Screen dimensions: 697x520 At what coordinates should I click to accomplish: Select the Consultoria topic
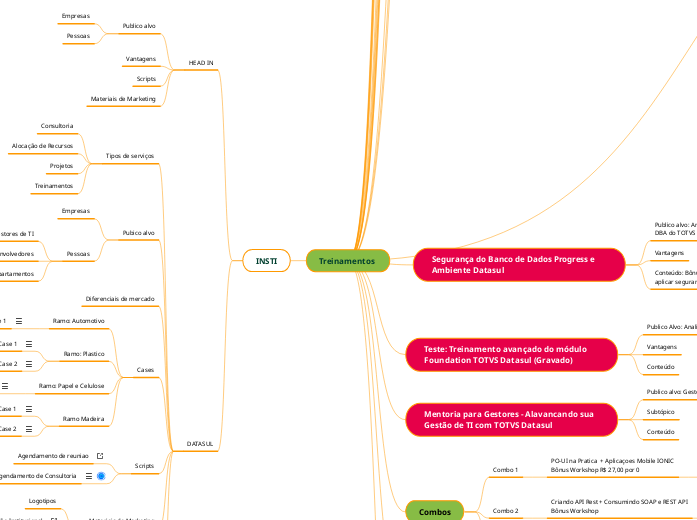coord(57,126)
